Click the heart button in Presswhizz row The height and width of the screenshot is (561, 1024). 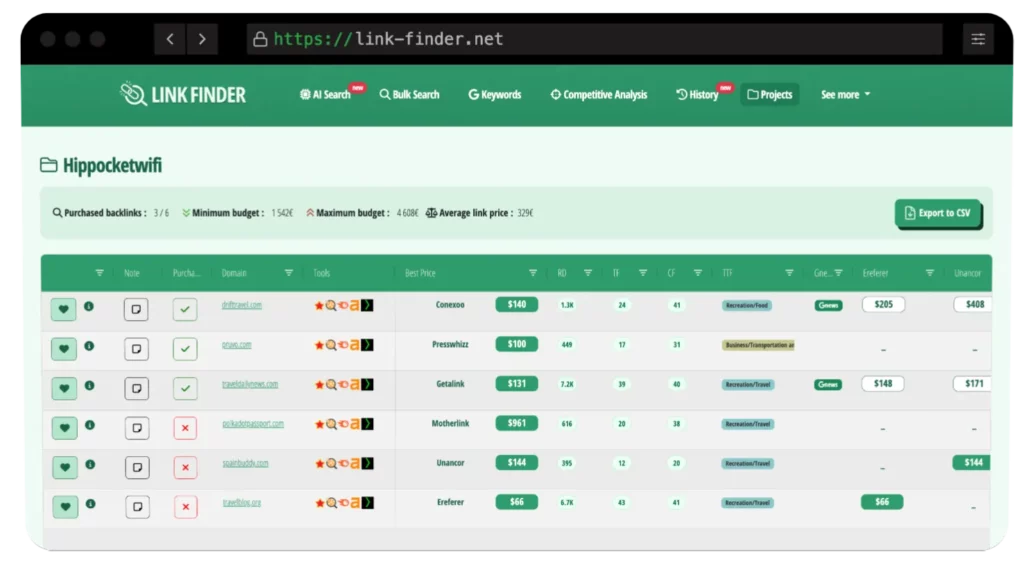tap(63, 349)
